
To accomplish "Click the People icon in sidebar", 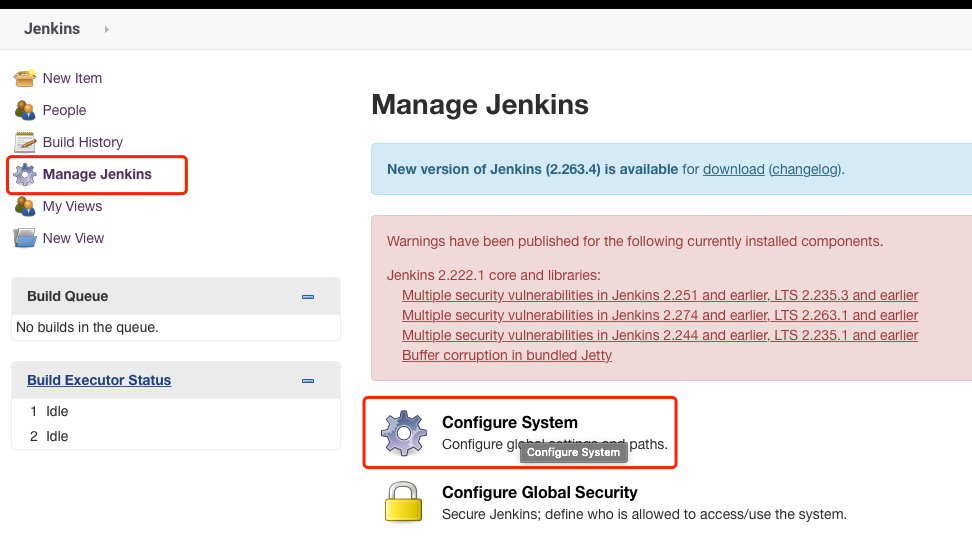I will 25,110.
